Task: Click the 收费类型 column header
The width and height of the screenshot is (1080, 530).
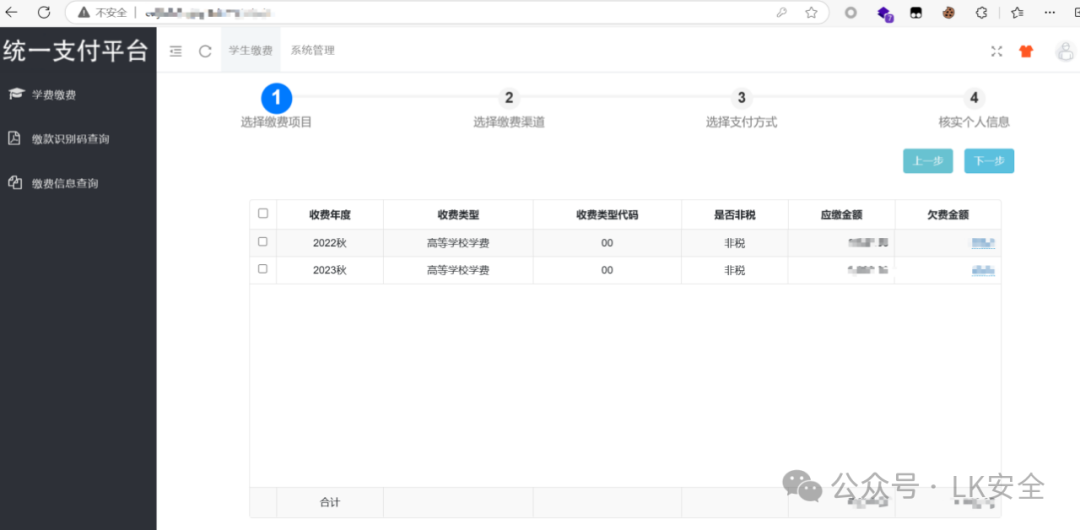Action: [458, 214]
